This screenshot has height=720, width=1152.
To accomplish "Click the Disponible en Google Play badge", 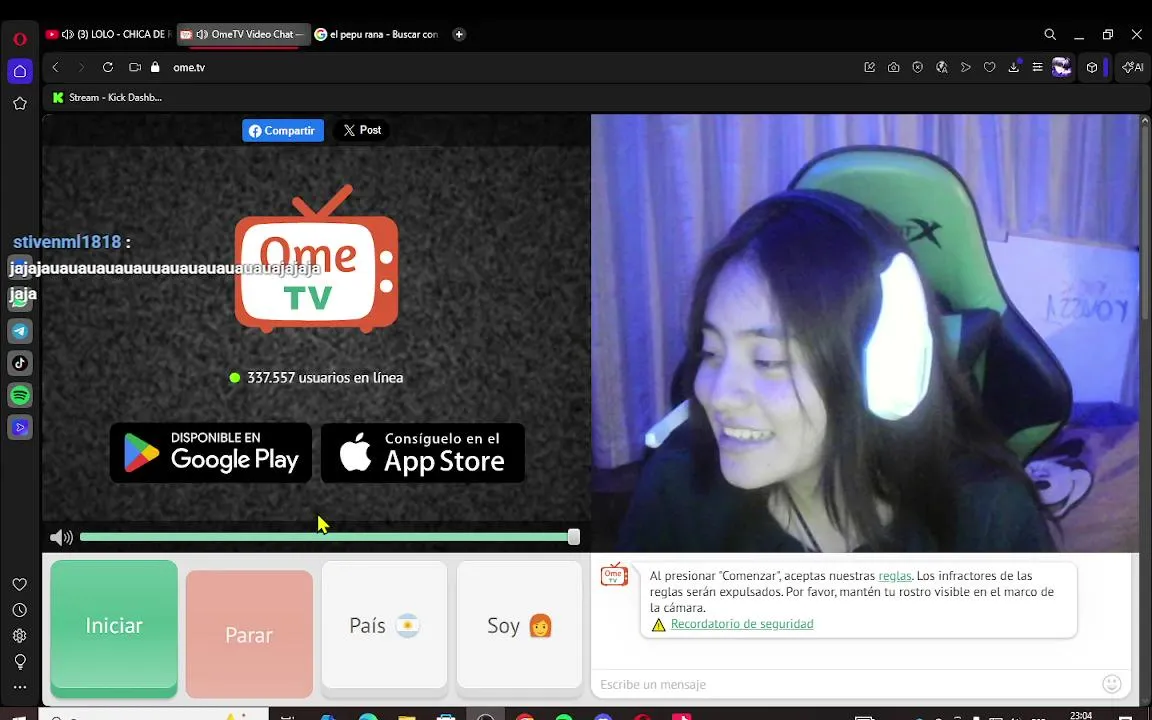I will pos(211,453).
